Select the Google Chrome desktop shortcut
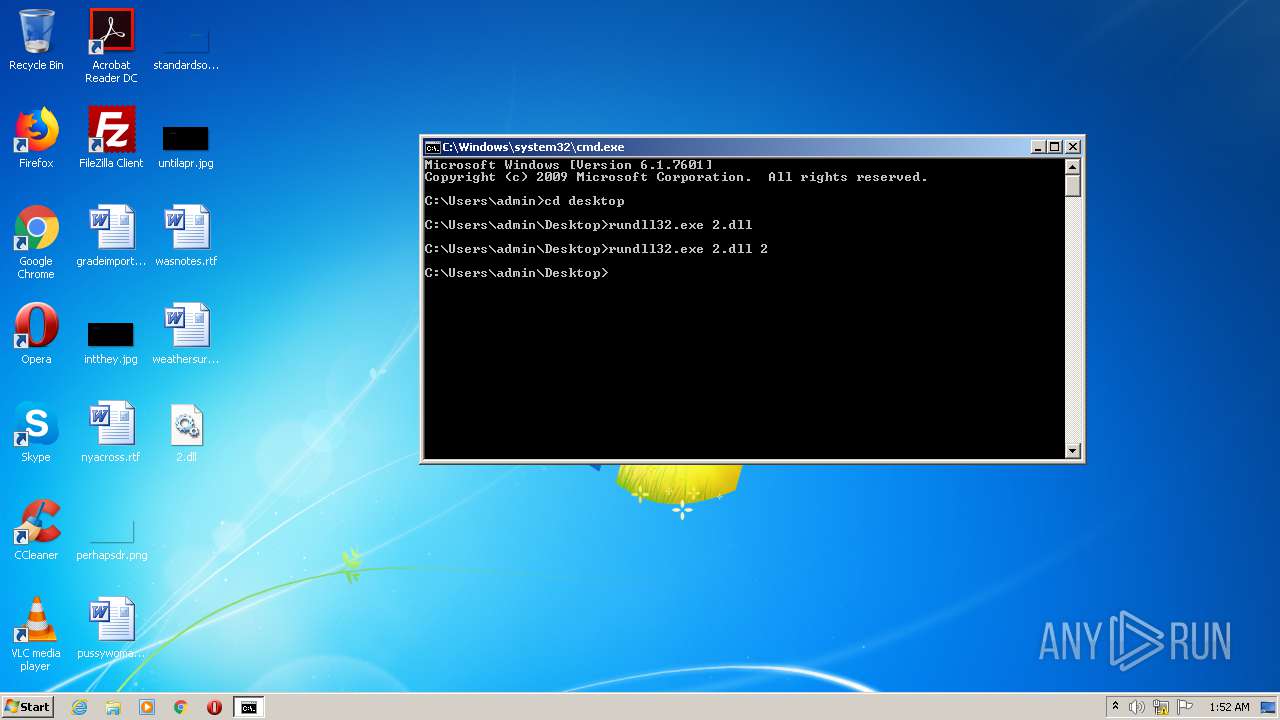This screenshot has height=720, width=1280. pyautogui.click(x=36, y=242)
